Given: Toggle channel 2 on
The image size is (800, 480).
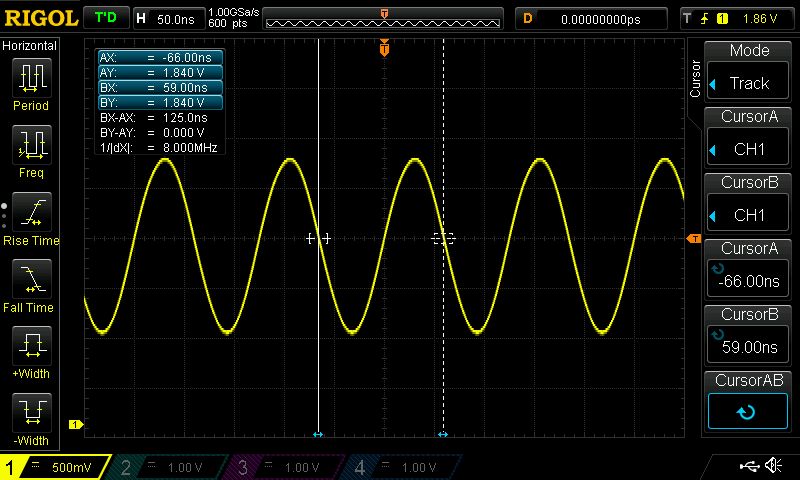Looking at the screenshot, I should click(x=170, y=467).
